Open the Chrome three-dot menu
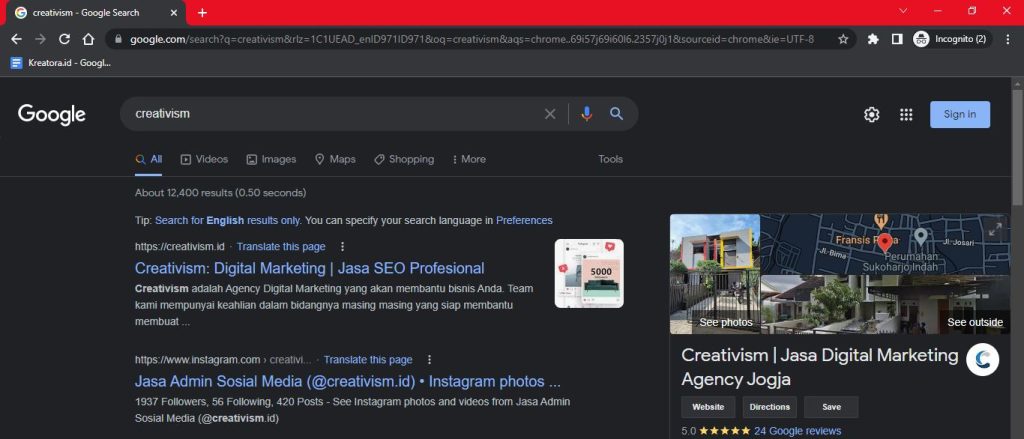The width and height of the screenshot is (1024, 439). point(1008,39)
